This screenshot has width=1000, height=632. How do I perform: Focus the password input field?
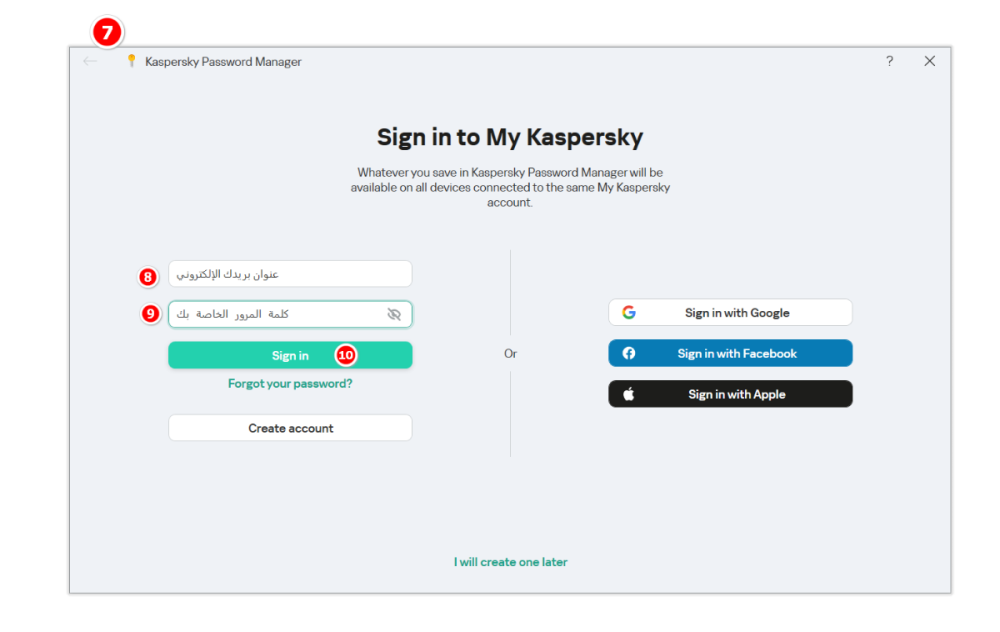click(275, 314)
